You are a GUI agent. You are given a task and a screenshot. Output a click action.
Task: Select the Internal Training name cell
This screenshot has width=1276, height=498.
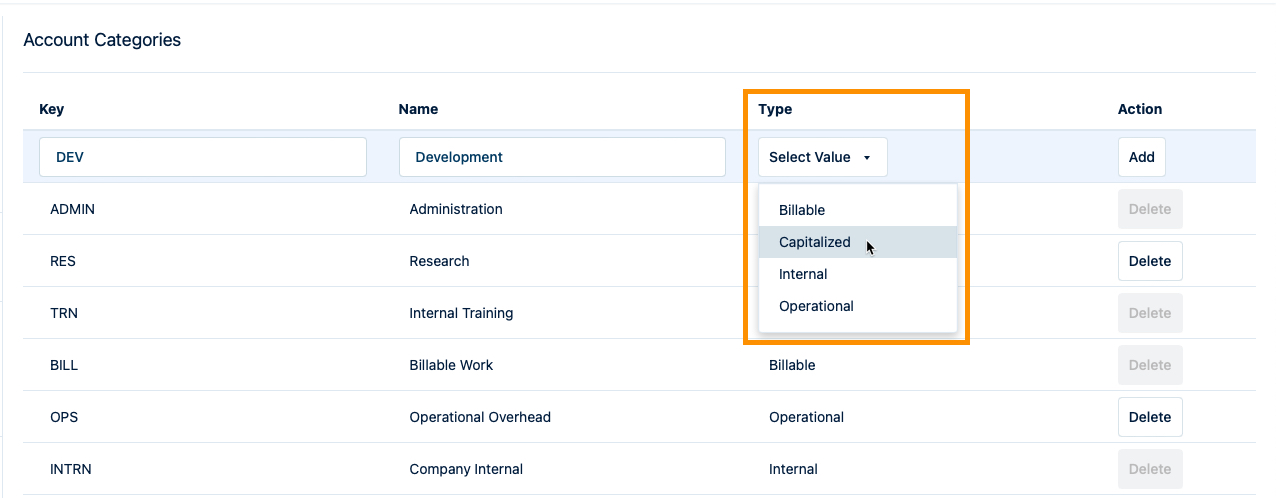[461, 313]
